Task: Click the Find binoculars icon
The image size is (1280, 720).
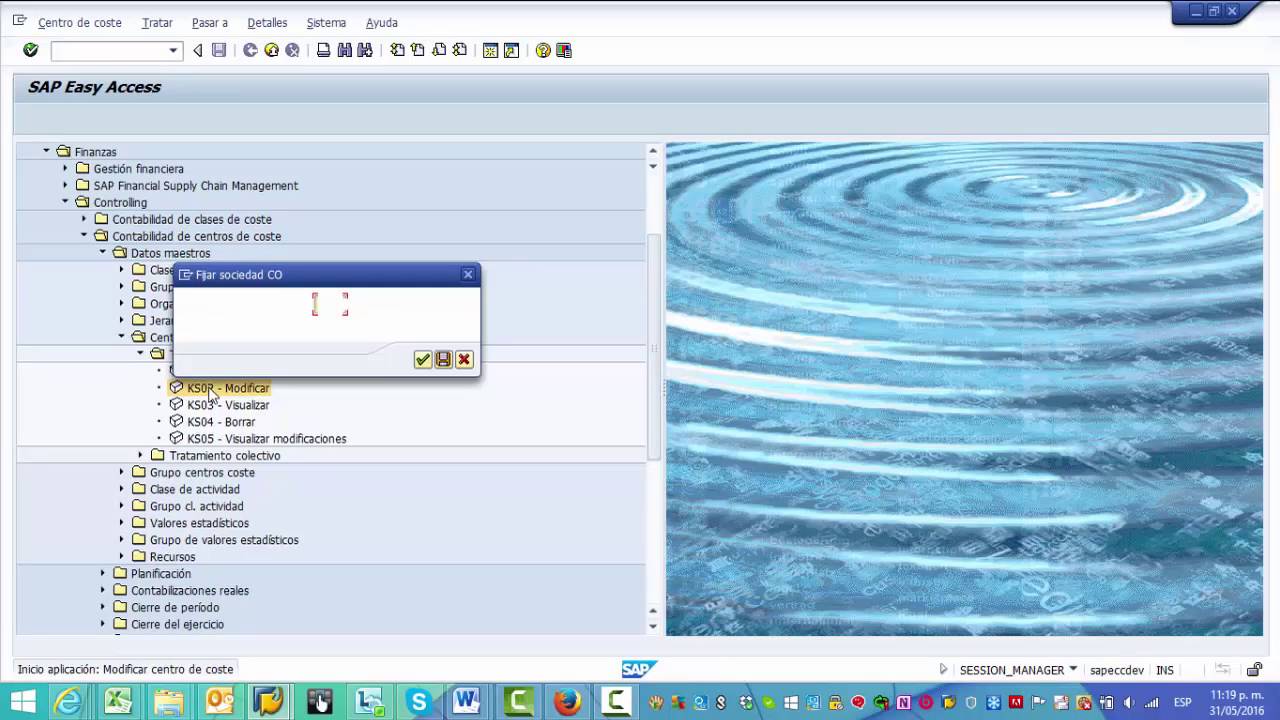Action: click(x=344, y=50)
